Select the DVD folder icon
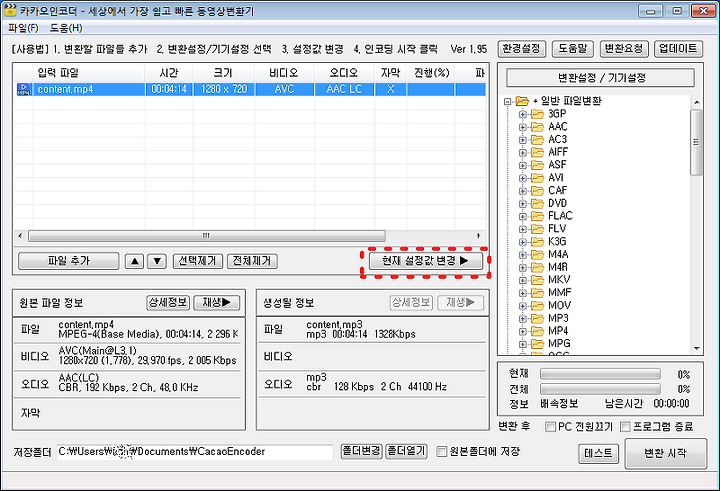Image resolution: width=720 pixels, height=491 pixels. pos(537,203)
